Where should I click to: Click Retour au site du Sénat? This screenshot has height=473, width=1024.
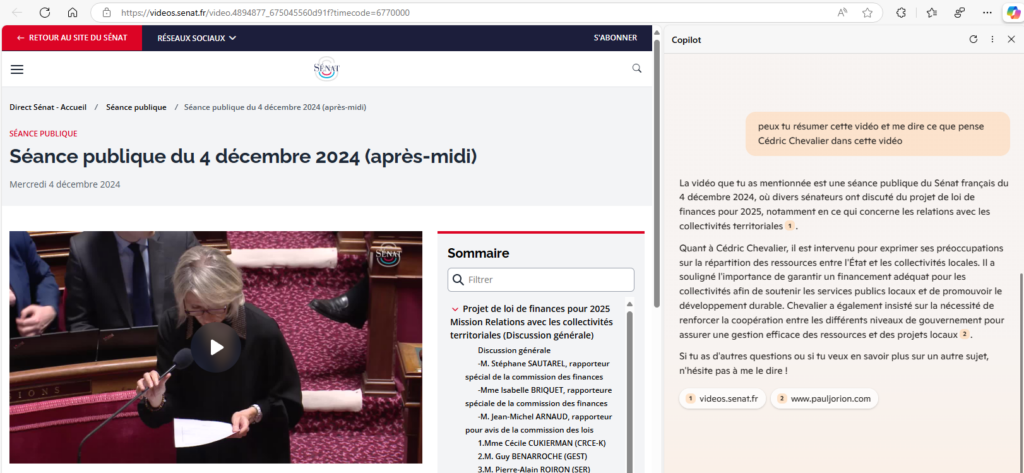pos(72,38)
